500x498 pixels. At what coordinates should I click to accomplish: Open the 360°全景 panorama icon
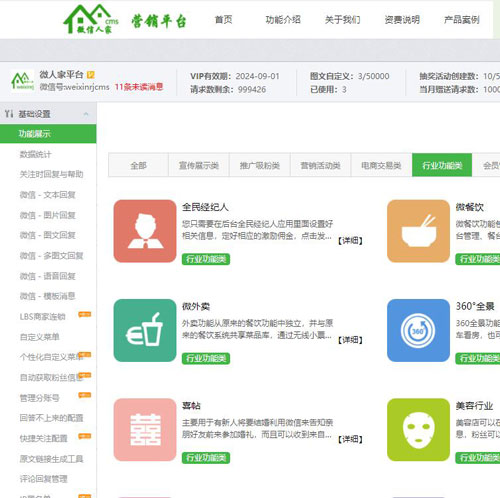tap(418, 330)
